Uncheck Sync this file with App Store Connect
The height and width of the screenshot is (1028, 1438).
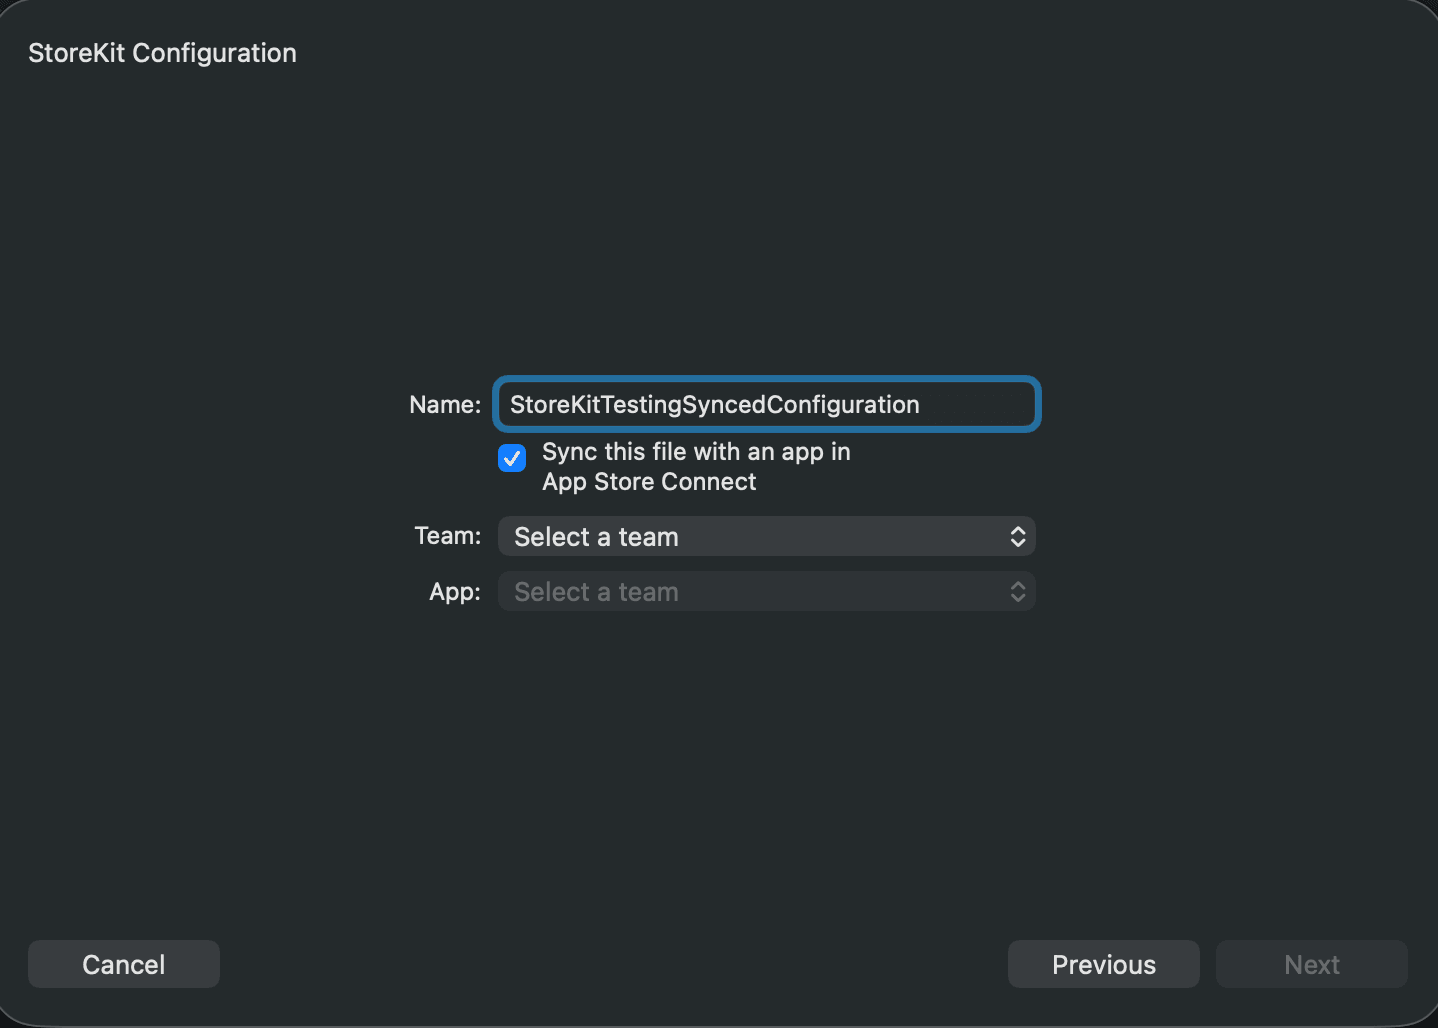pyautogui.click(x=512, y=458)
